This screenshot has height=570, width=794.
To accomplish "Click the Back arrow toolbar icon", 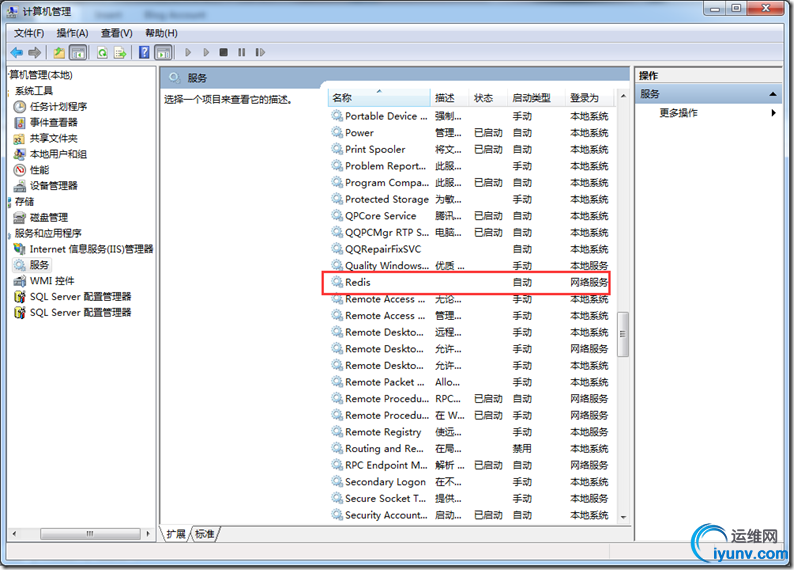I will (17, 52).
